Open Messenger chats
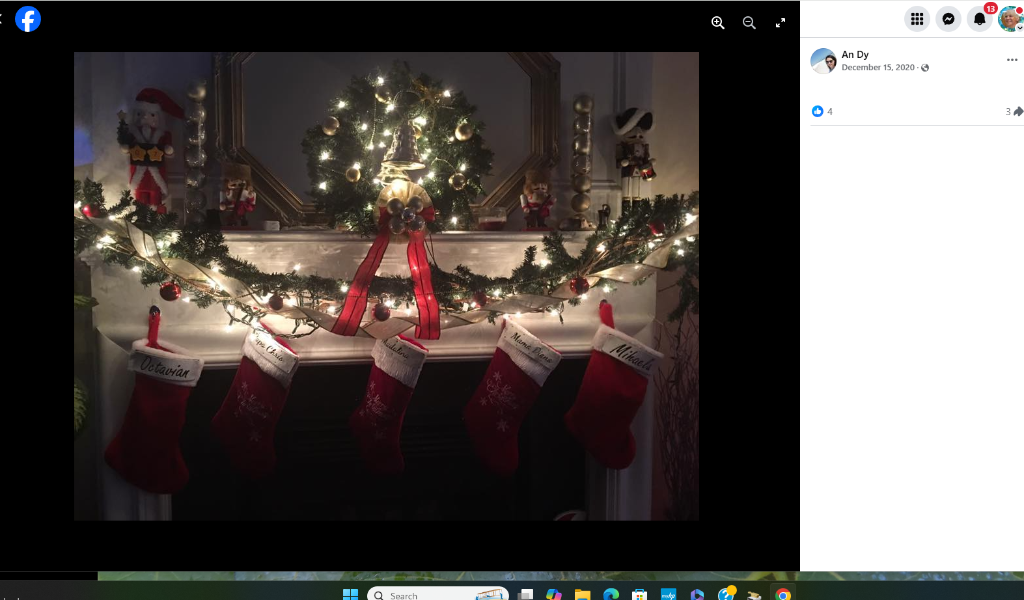 coord(948,19)
